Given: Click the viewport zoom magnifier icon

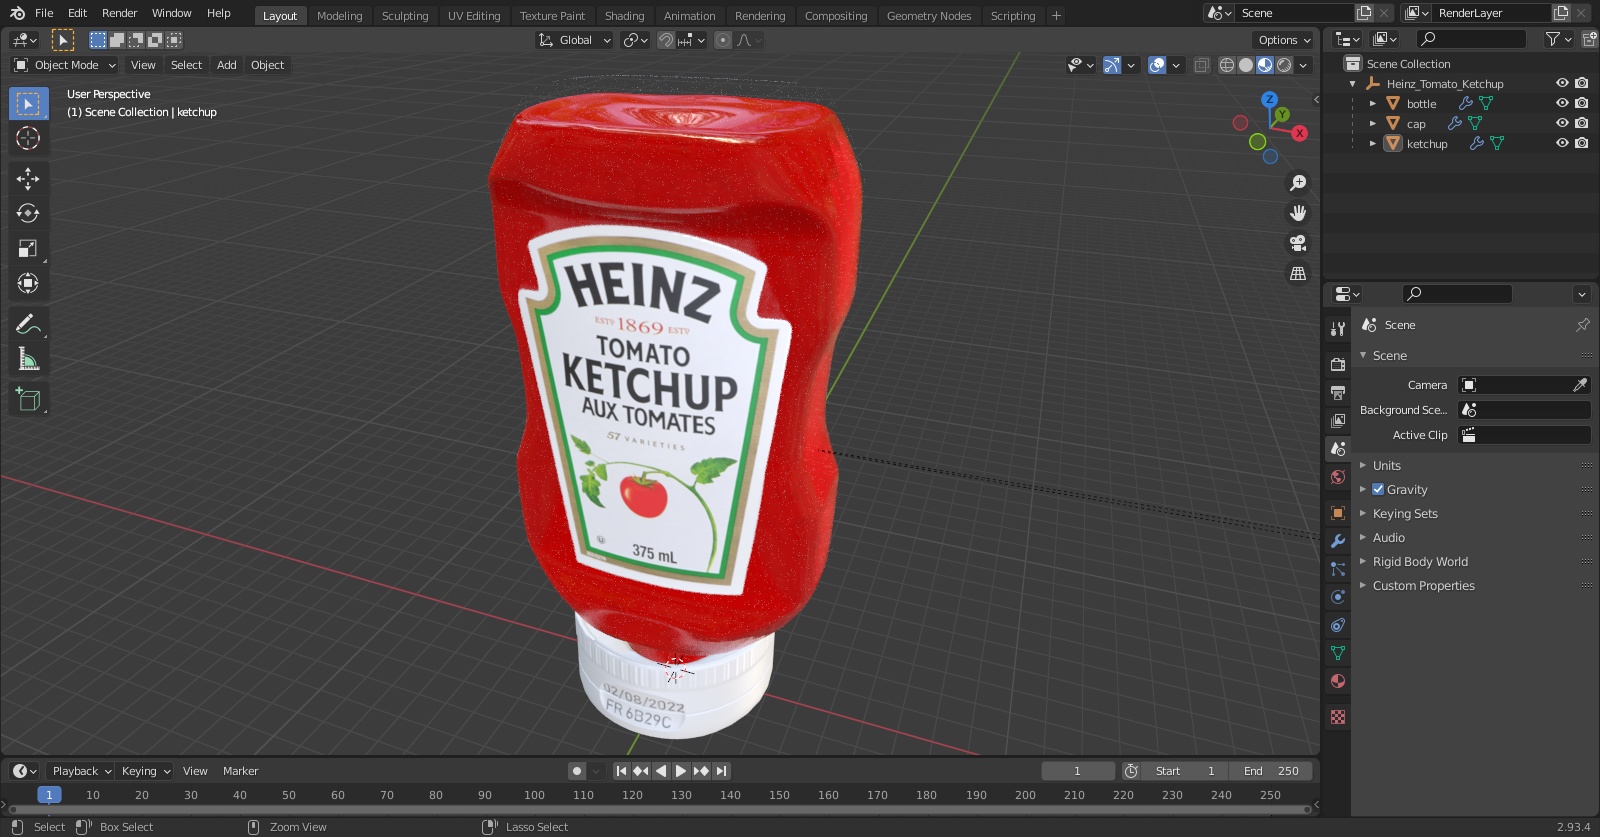Looking at the screenshot, I should (x=1298, y=183).
